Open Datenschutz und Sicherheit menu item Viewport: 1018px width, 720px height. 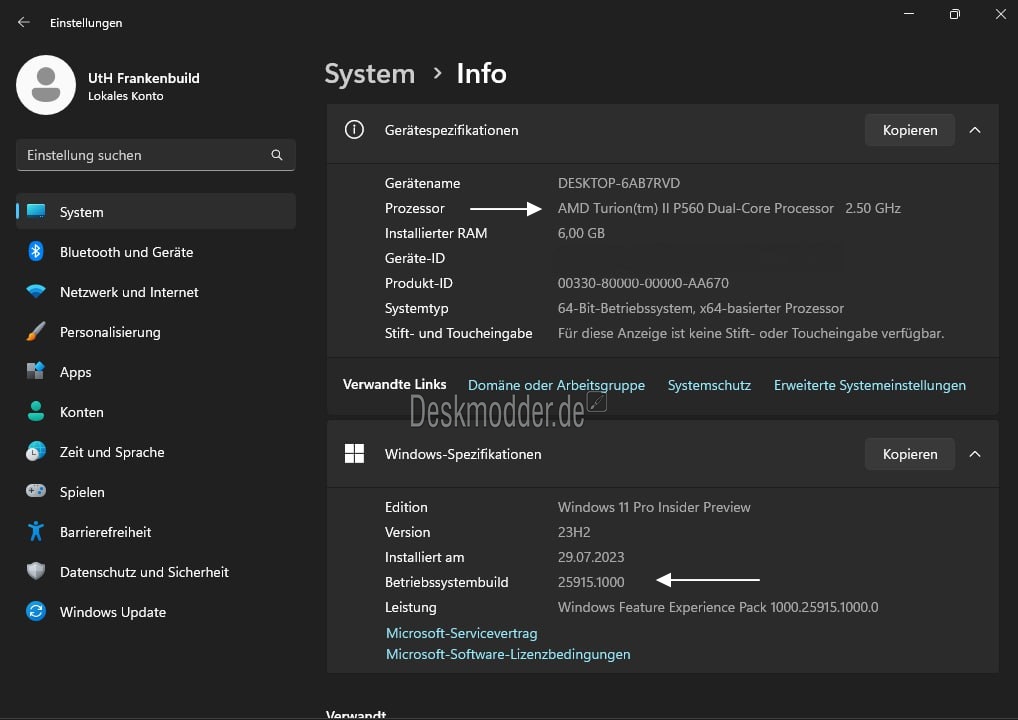(144, 572)
